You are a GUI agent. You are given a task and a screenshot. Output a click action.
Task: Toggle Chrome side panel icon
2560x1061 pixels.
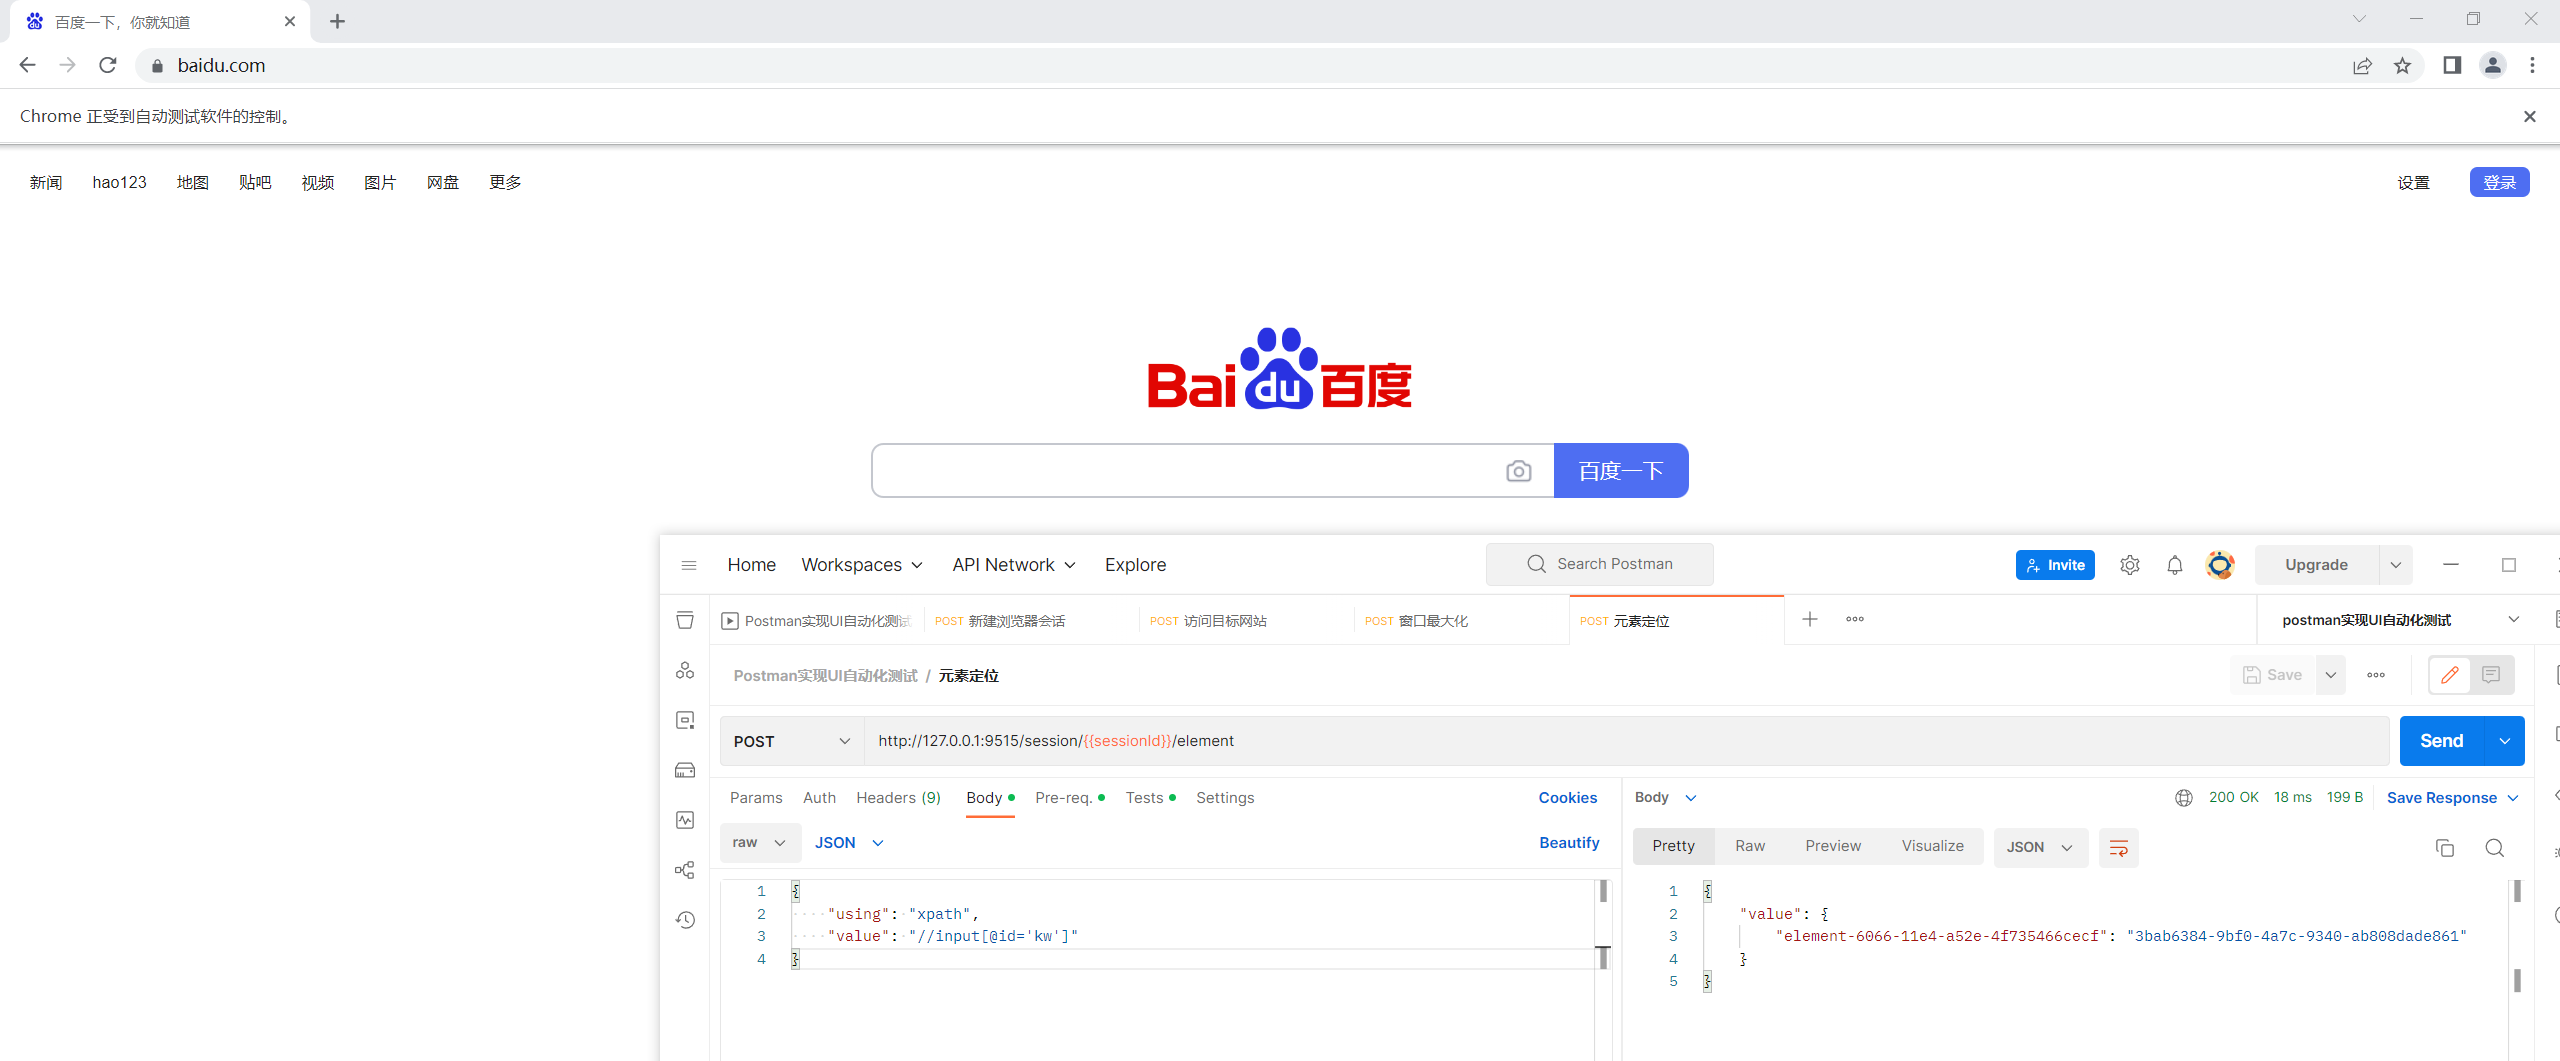2452,65
